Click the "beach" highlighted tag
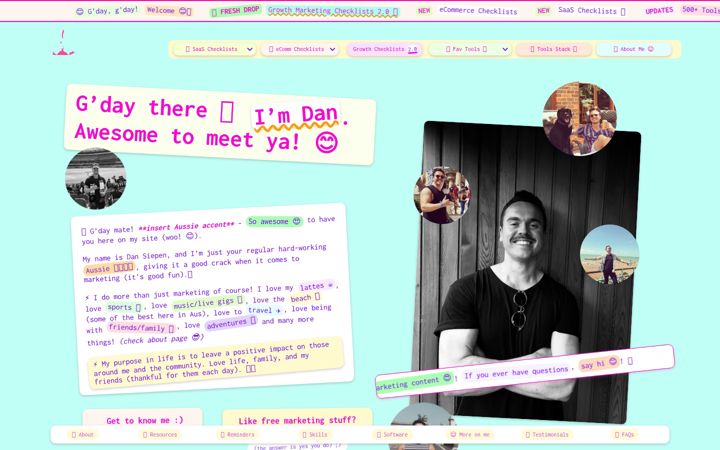Viewport: 720px width, 450px height. [305, 298]
